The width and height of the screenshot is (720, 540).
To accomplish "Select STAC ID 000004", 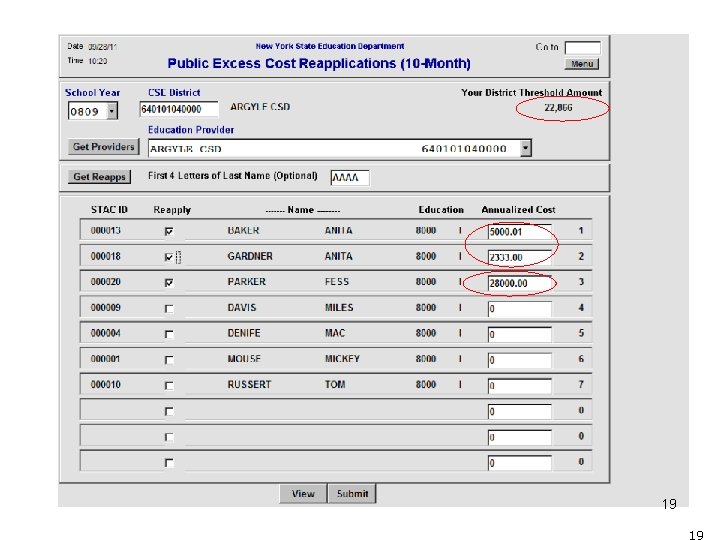I will pyautogui.click(x=106, y=333).
